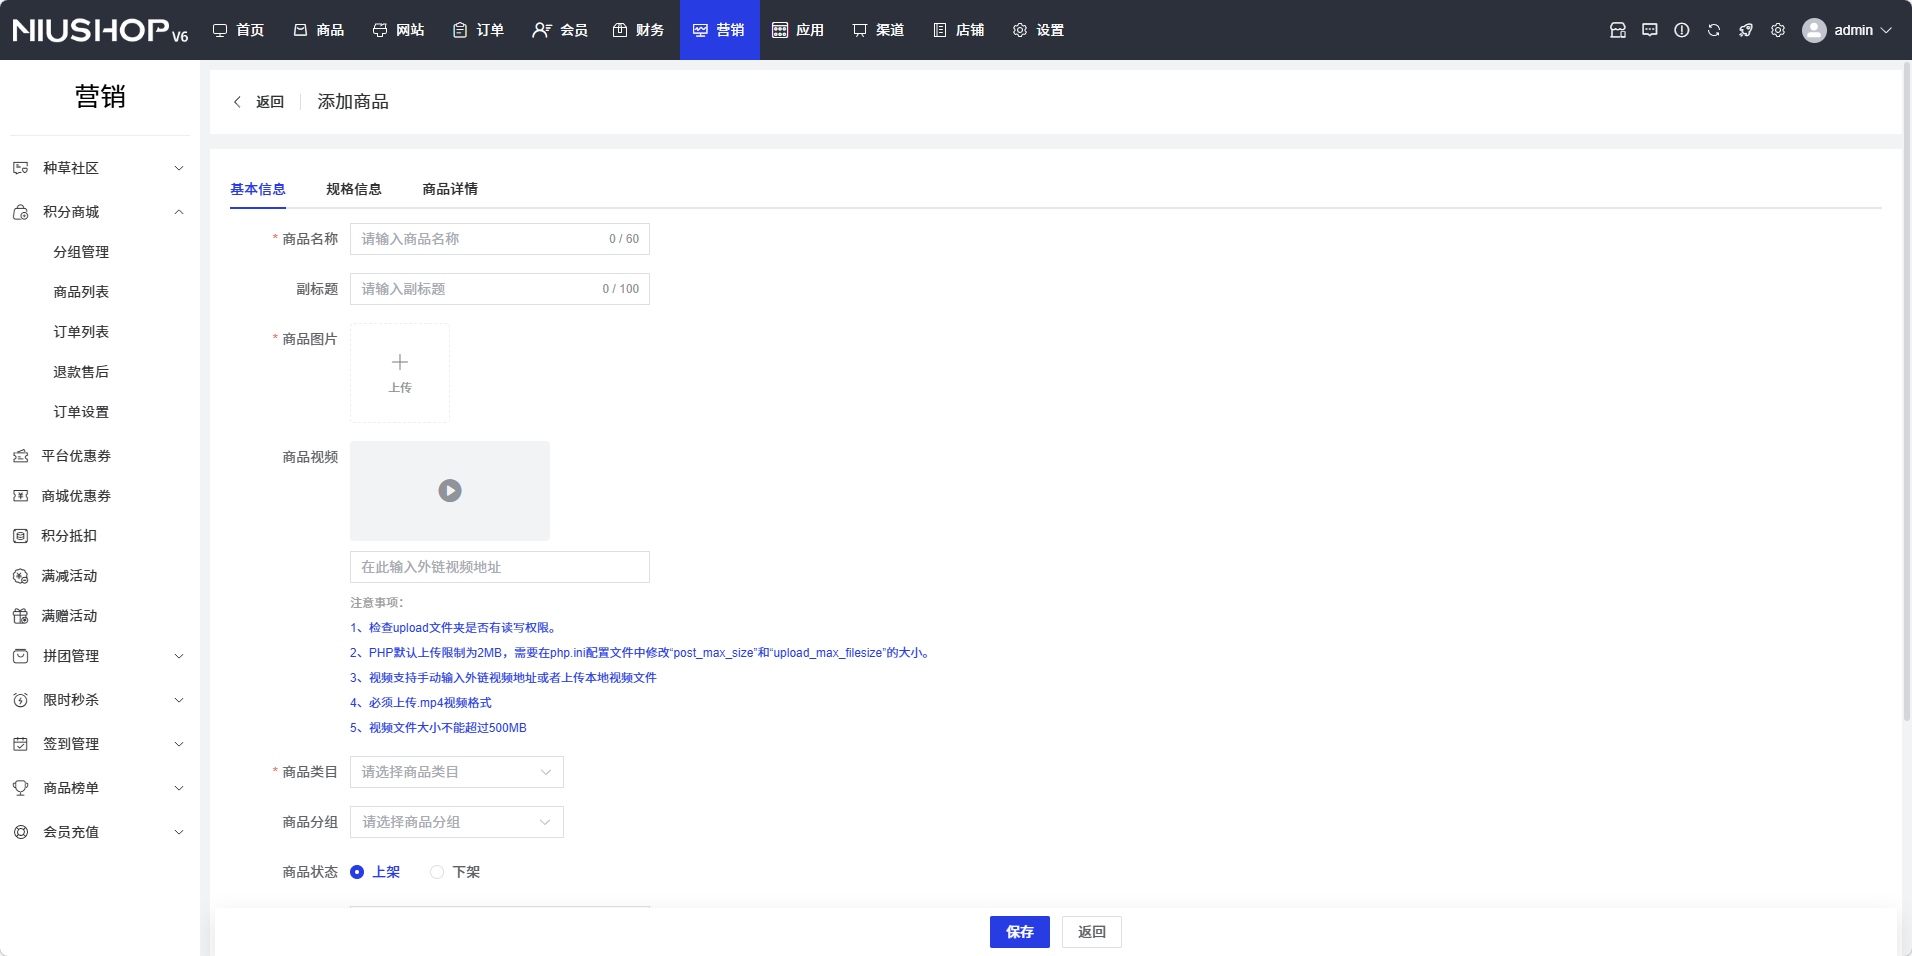The width and height of the screenshot is (1912, 956).
Task: Click the refresh cache icon
Action: [x=1713, y=30]
